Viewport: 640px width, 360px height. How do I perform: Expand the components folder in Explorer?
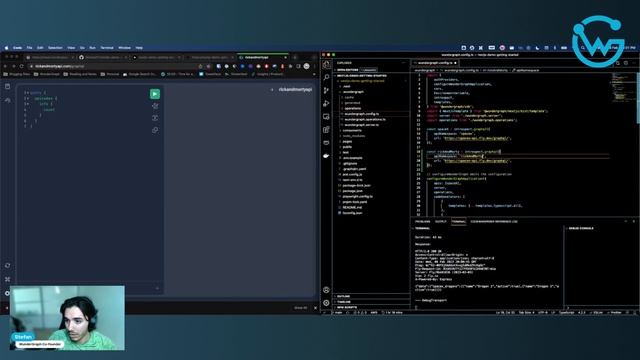coord(351,131)
